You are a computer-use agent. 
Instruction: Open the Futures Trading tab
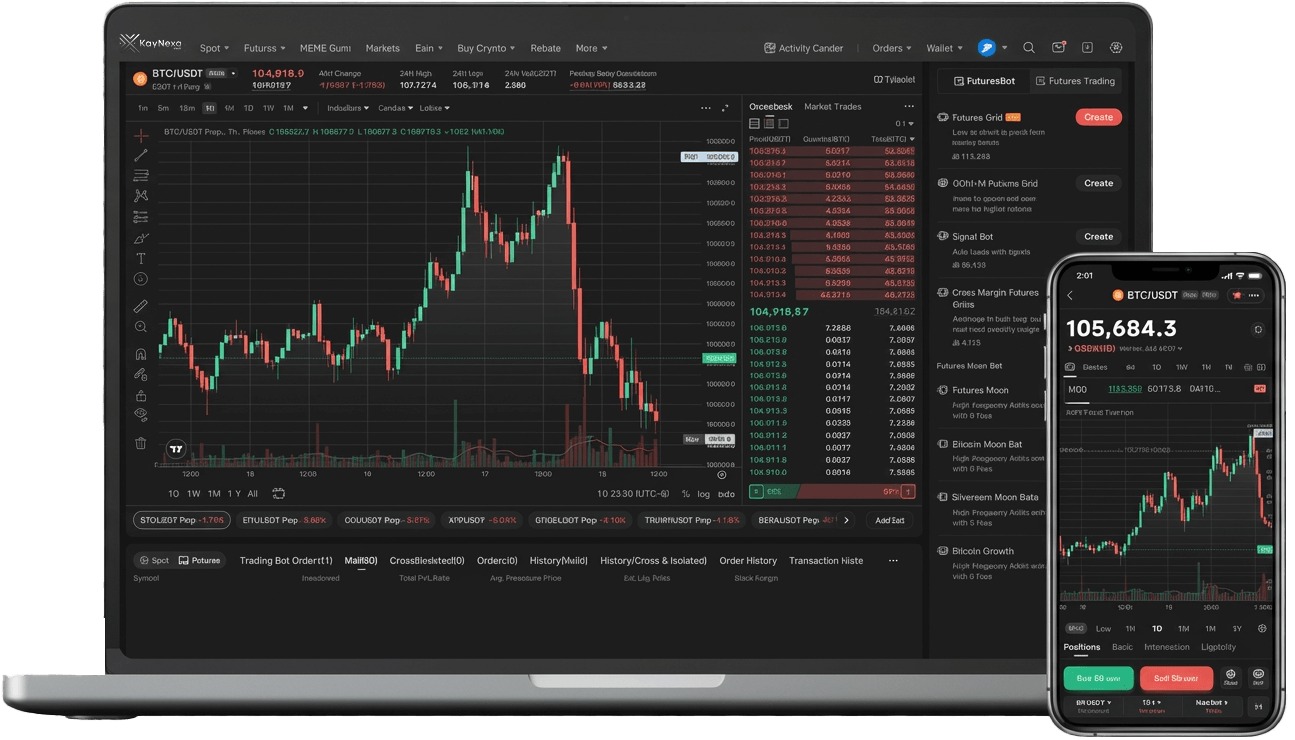[1074, 81]
